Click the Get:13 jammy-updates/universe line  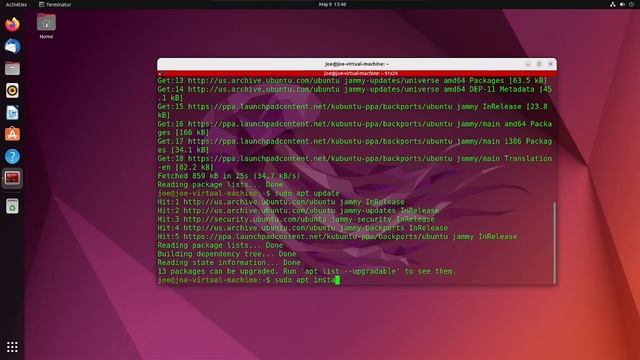point(352,81)
